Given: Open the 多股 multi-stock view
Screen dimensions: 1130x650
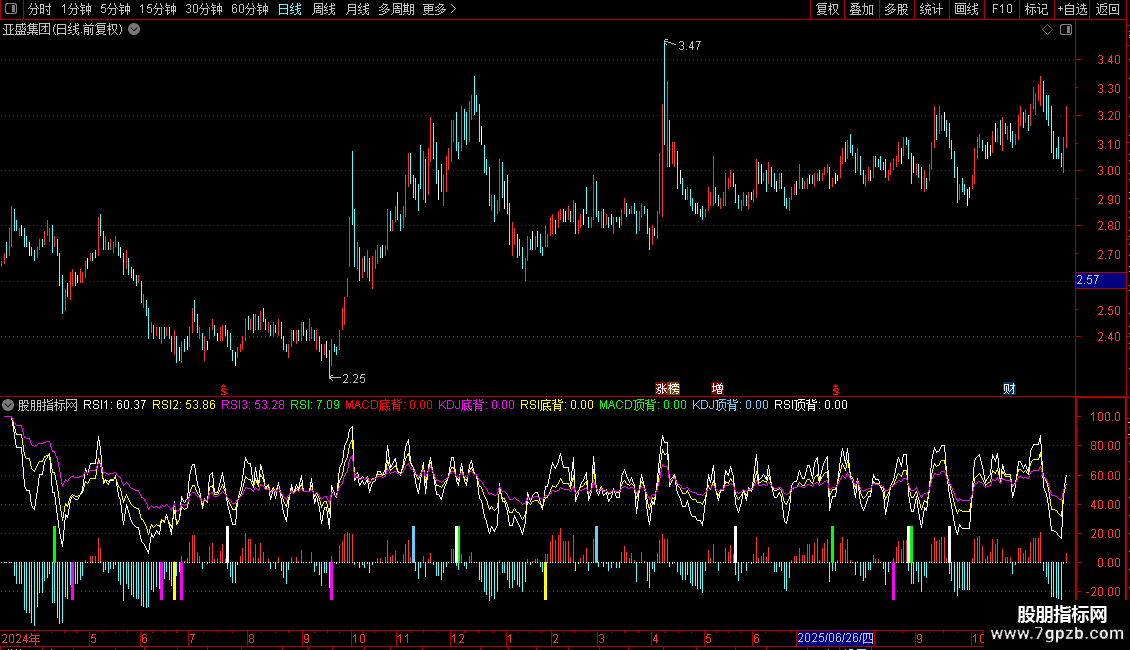Looking at the screenshot, I should 896,9.
